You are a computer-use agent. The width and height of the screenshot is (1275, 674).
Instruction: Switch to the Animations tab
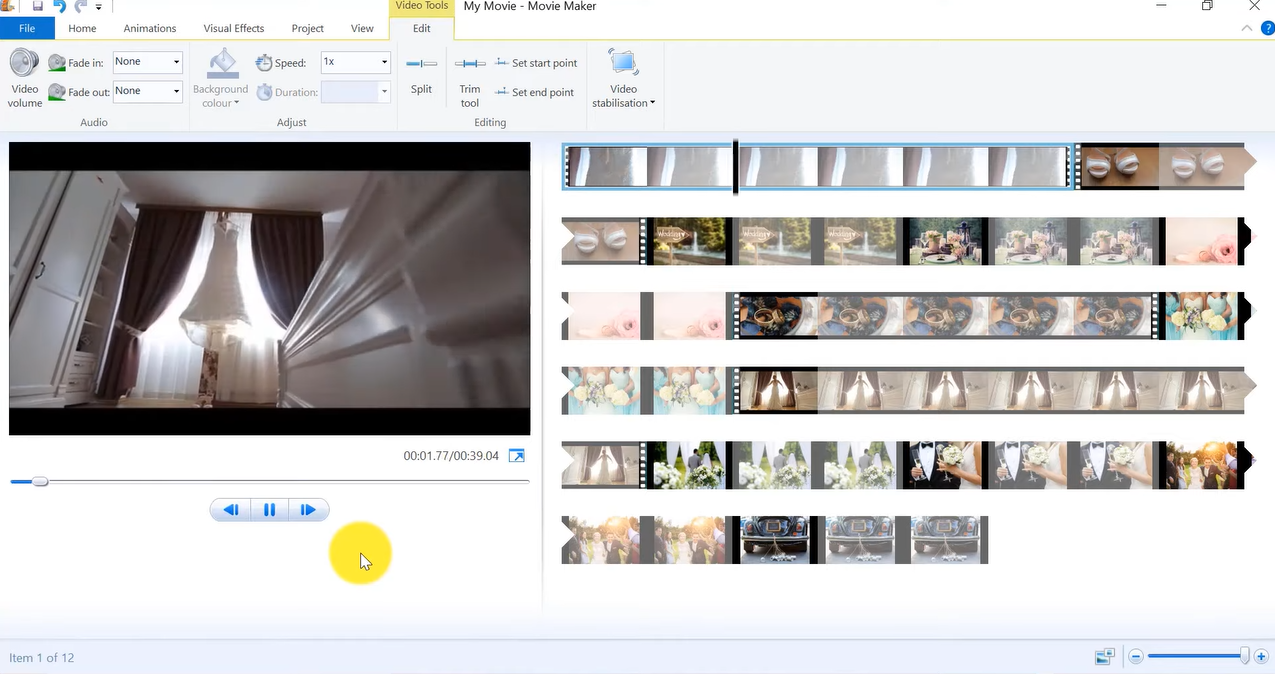149,28
